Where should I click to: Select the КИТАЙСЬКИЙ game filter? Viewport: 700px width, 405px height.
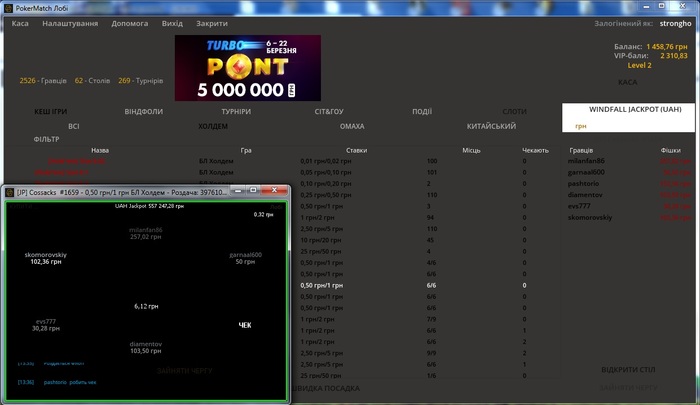492,126
